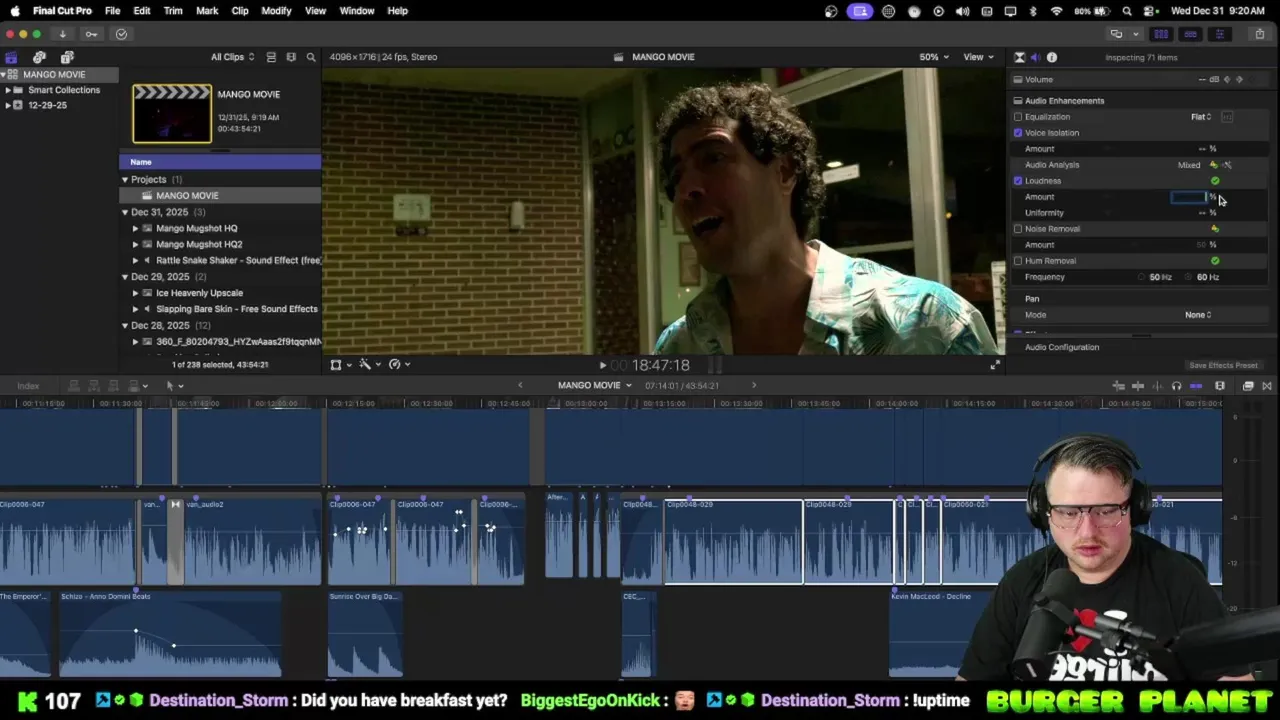The image size is (1280, 720).
Task: Open the retime speedometer pop-up in viewer
Action: tap(397, 364)
